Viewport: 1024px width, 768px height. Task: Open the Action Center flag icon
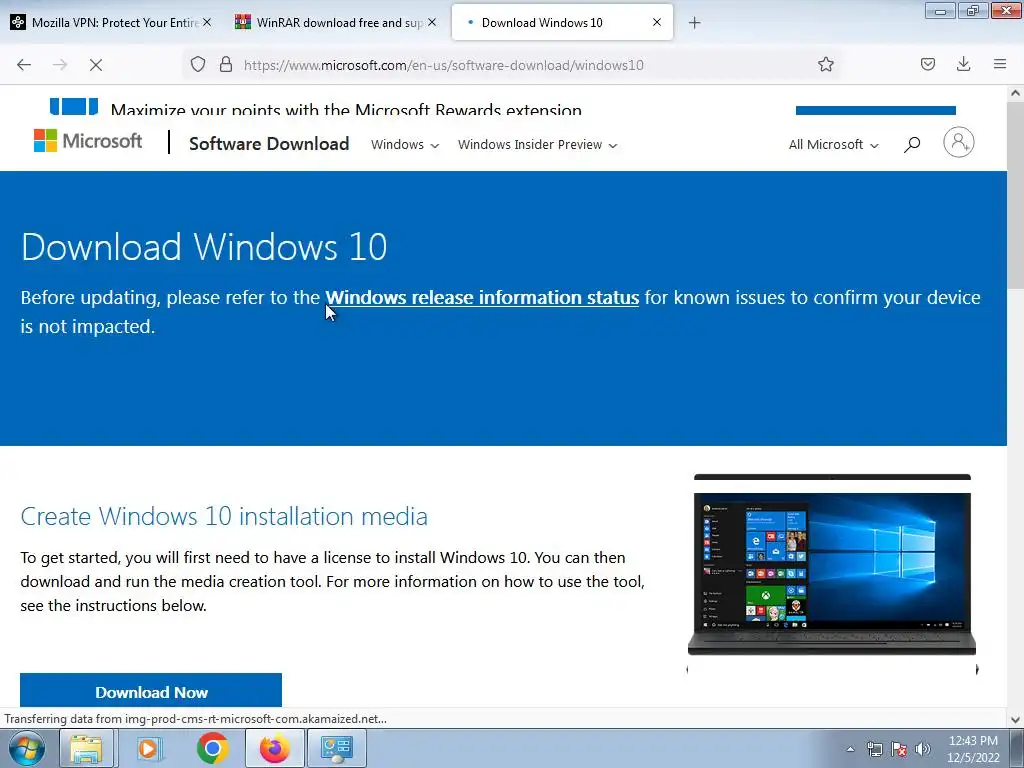(x=899, y=749)
